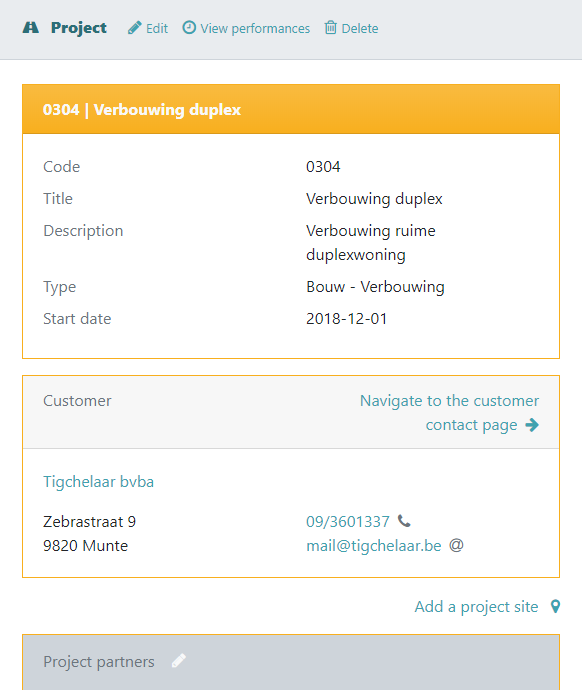Edit Project partners via pencil icon

coord(179,661)
